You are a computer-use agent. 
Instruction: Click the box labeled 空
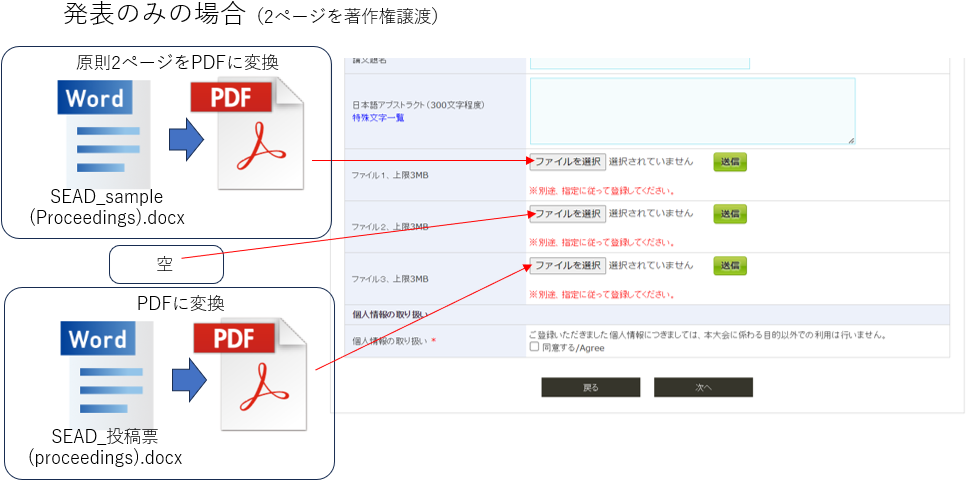click(166, 266)
